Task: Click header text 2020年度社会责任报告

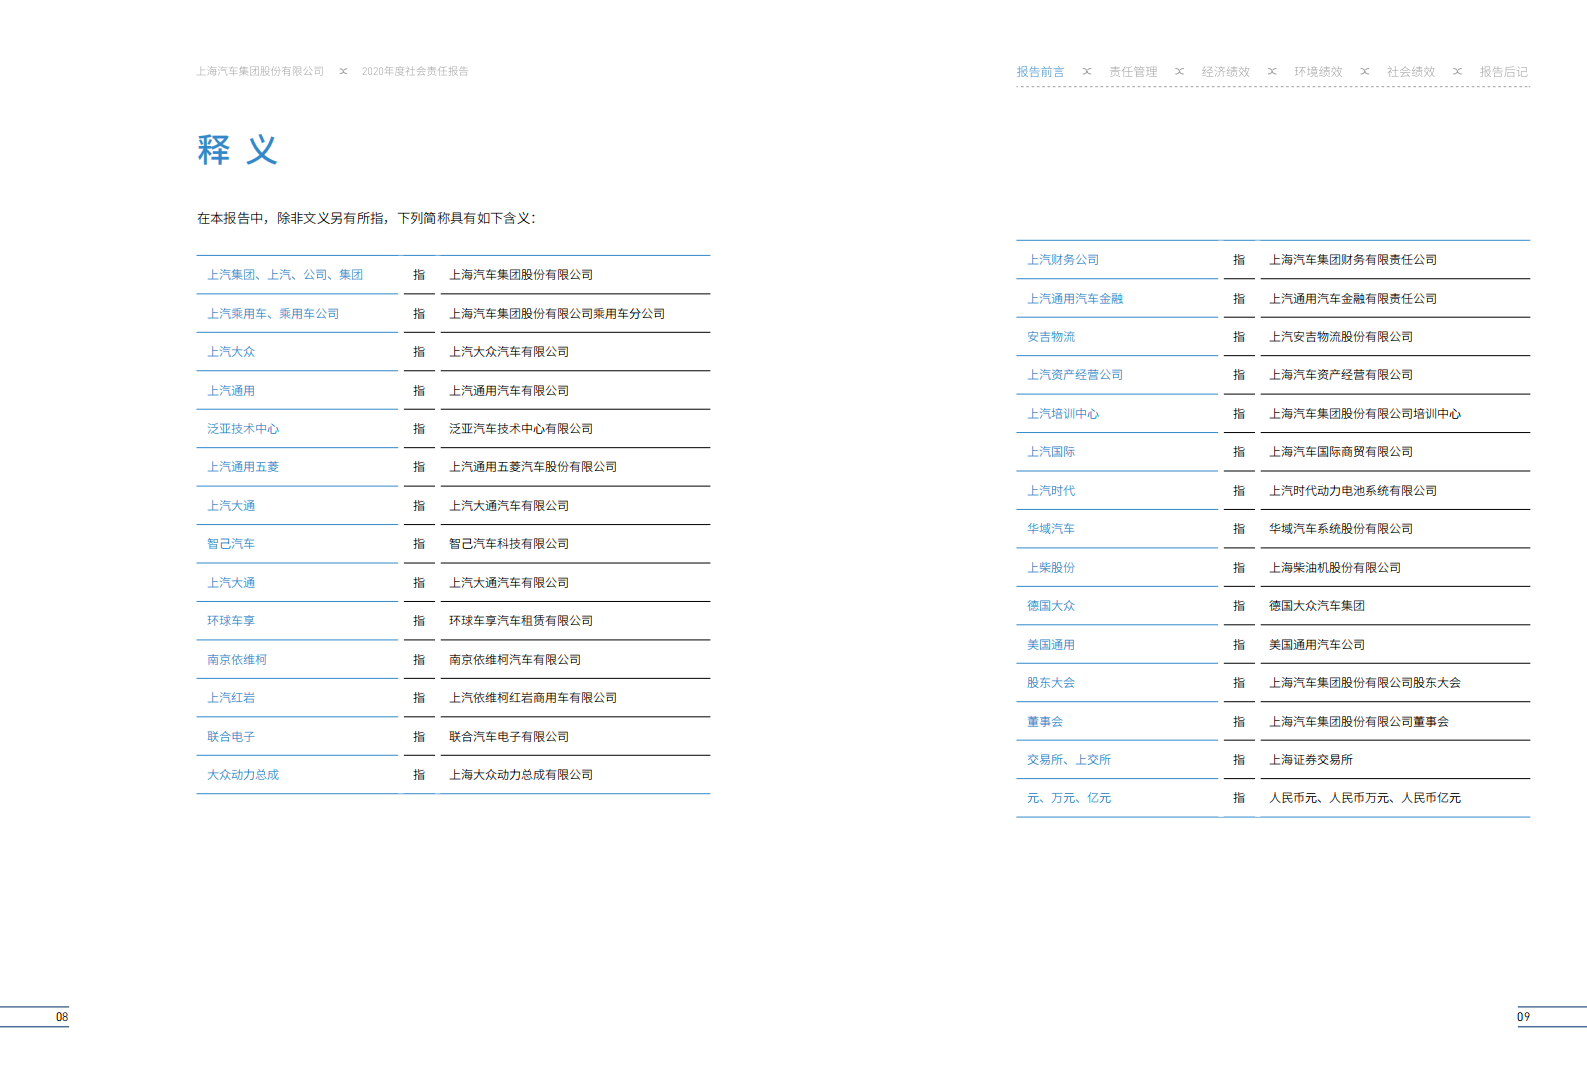Action: 415,72
